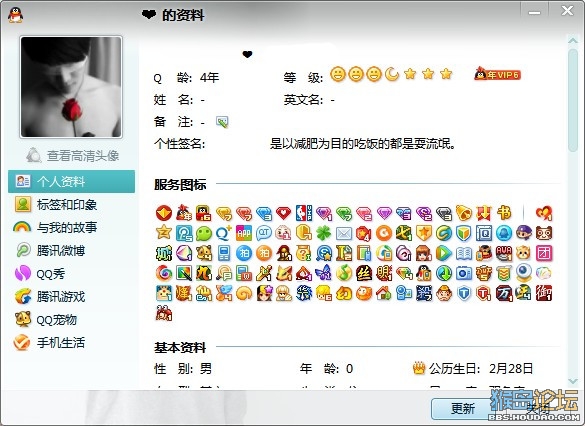Click the blue 华 service icon

pyautogui.click(x=304, y=294)
